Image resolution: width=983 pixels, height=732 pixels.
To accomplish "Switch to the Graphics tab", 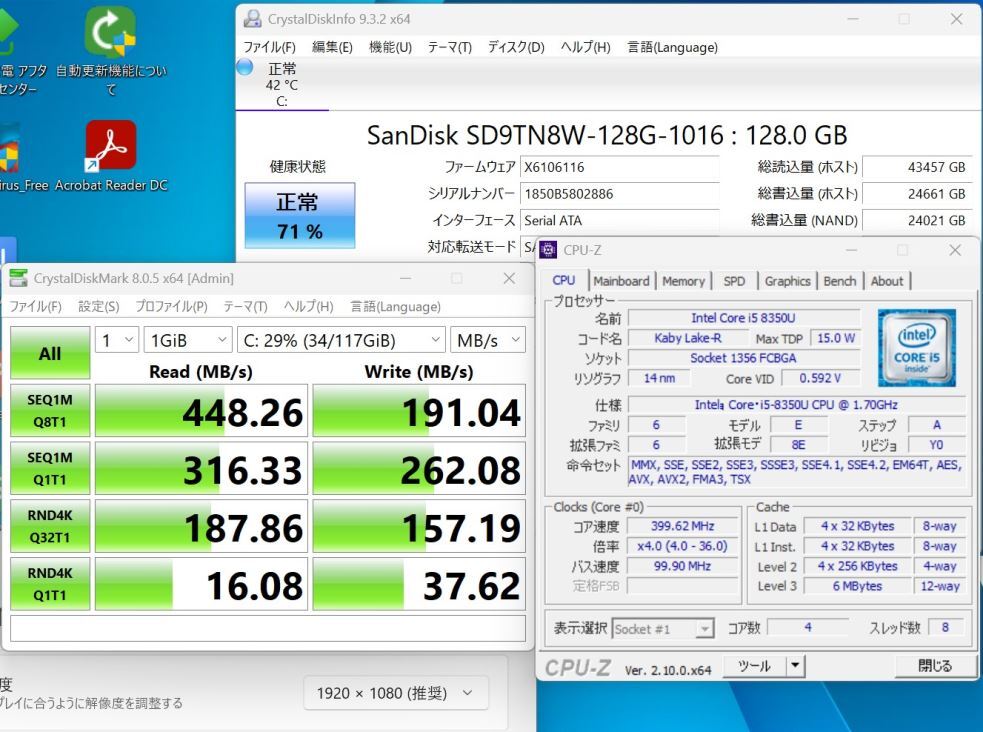I will click(x=787, y=281).
